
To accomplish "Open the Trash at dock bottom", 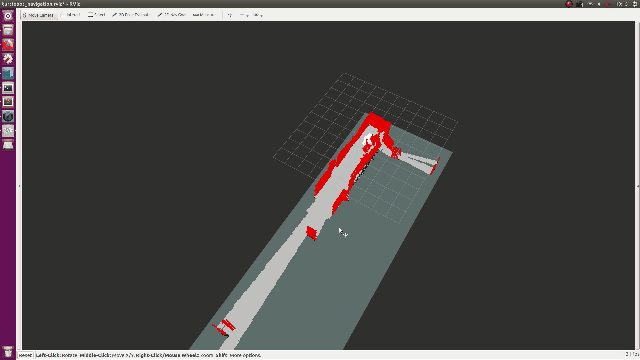I will click(8, 351).
